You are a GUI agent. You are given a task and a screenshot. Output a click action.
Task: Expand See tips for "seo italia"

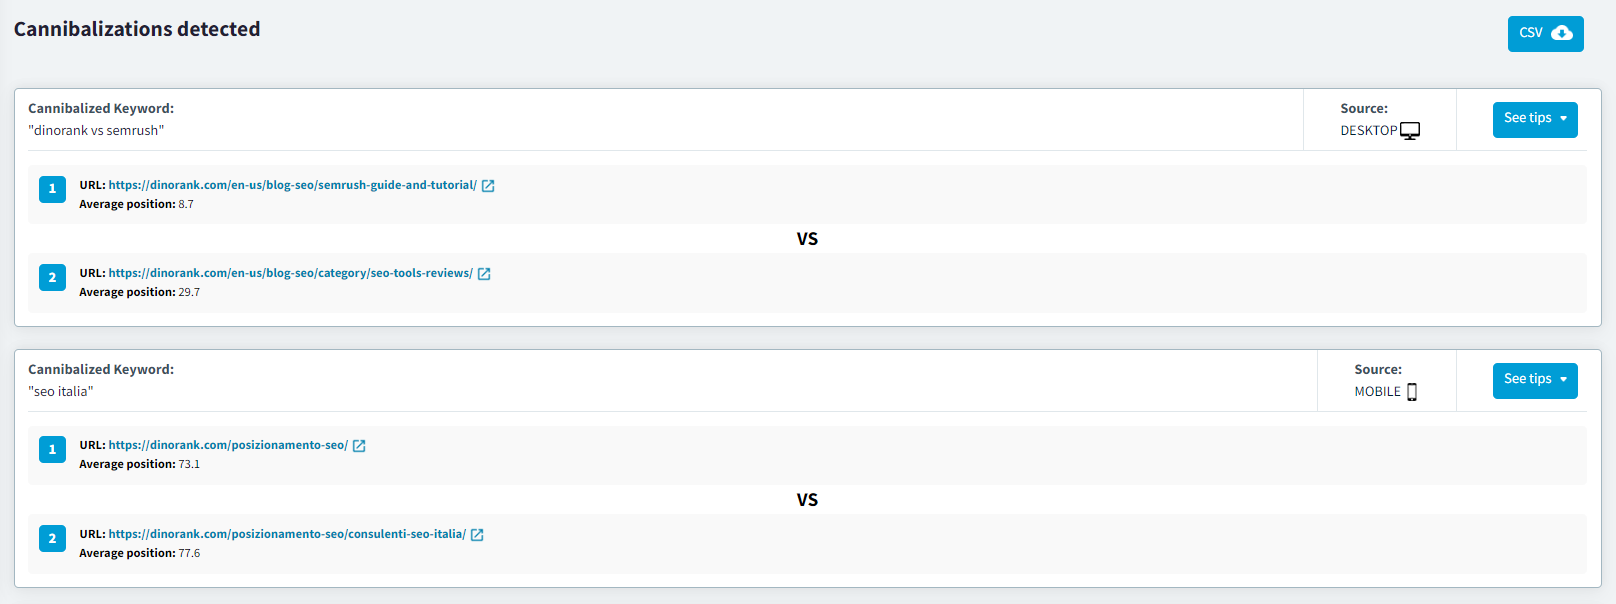[1534, 380]
